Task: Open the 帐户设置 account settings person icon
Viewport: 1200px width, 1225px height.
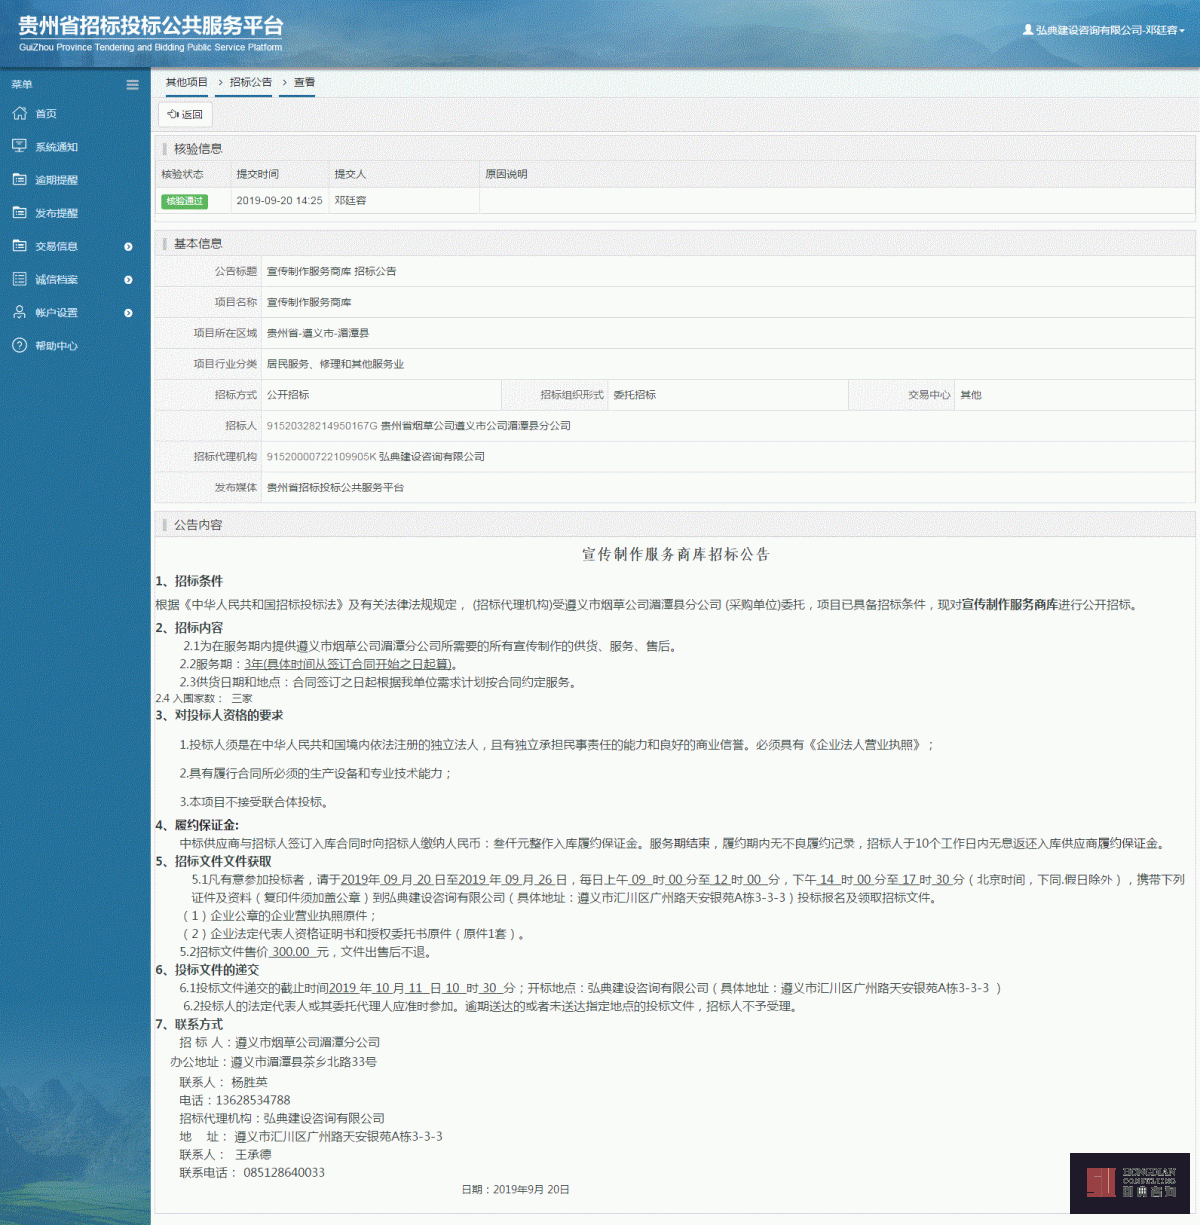Action: tap(18, 312)
